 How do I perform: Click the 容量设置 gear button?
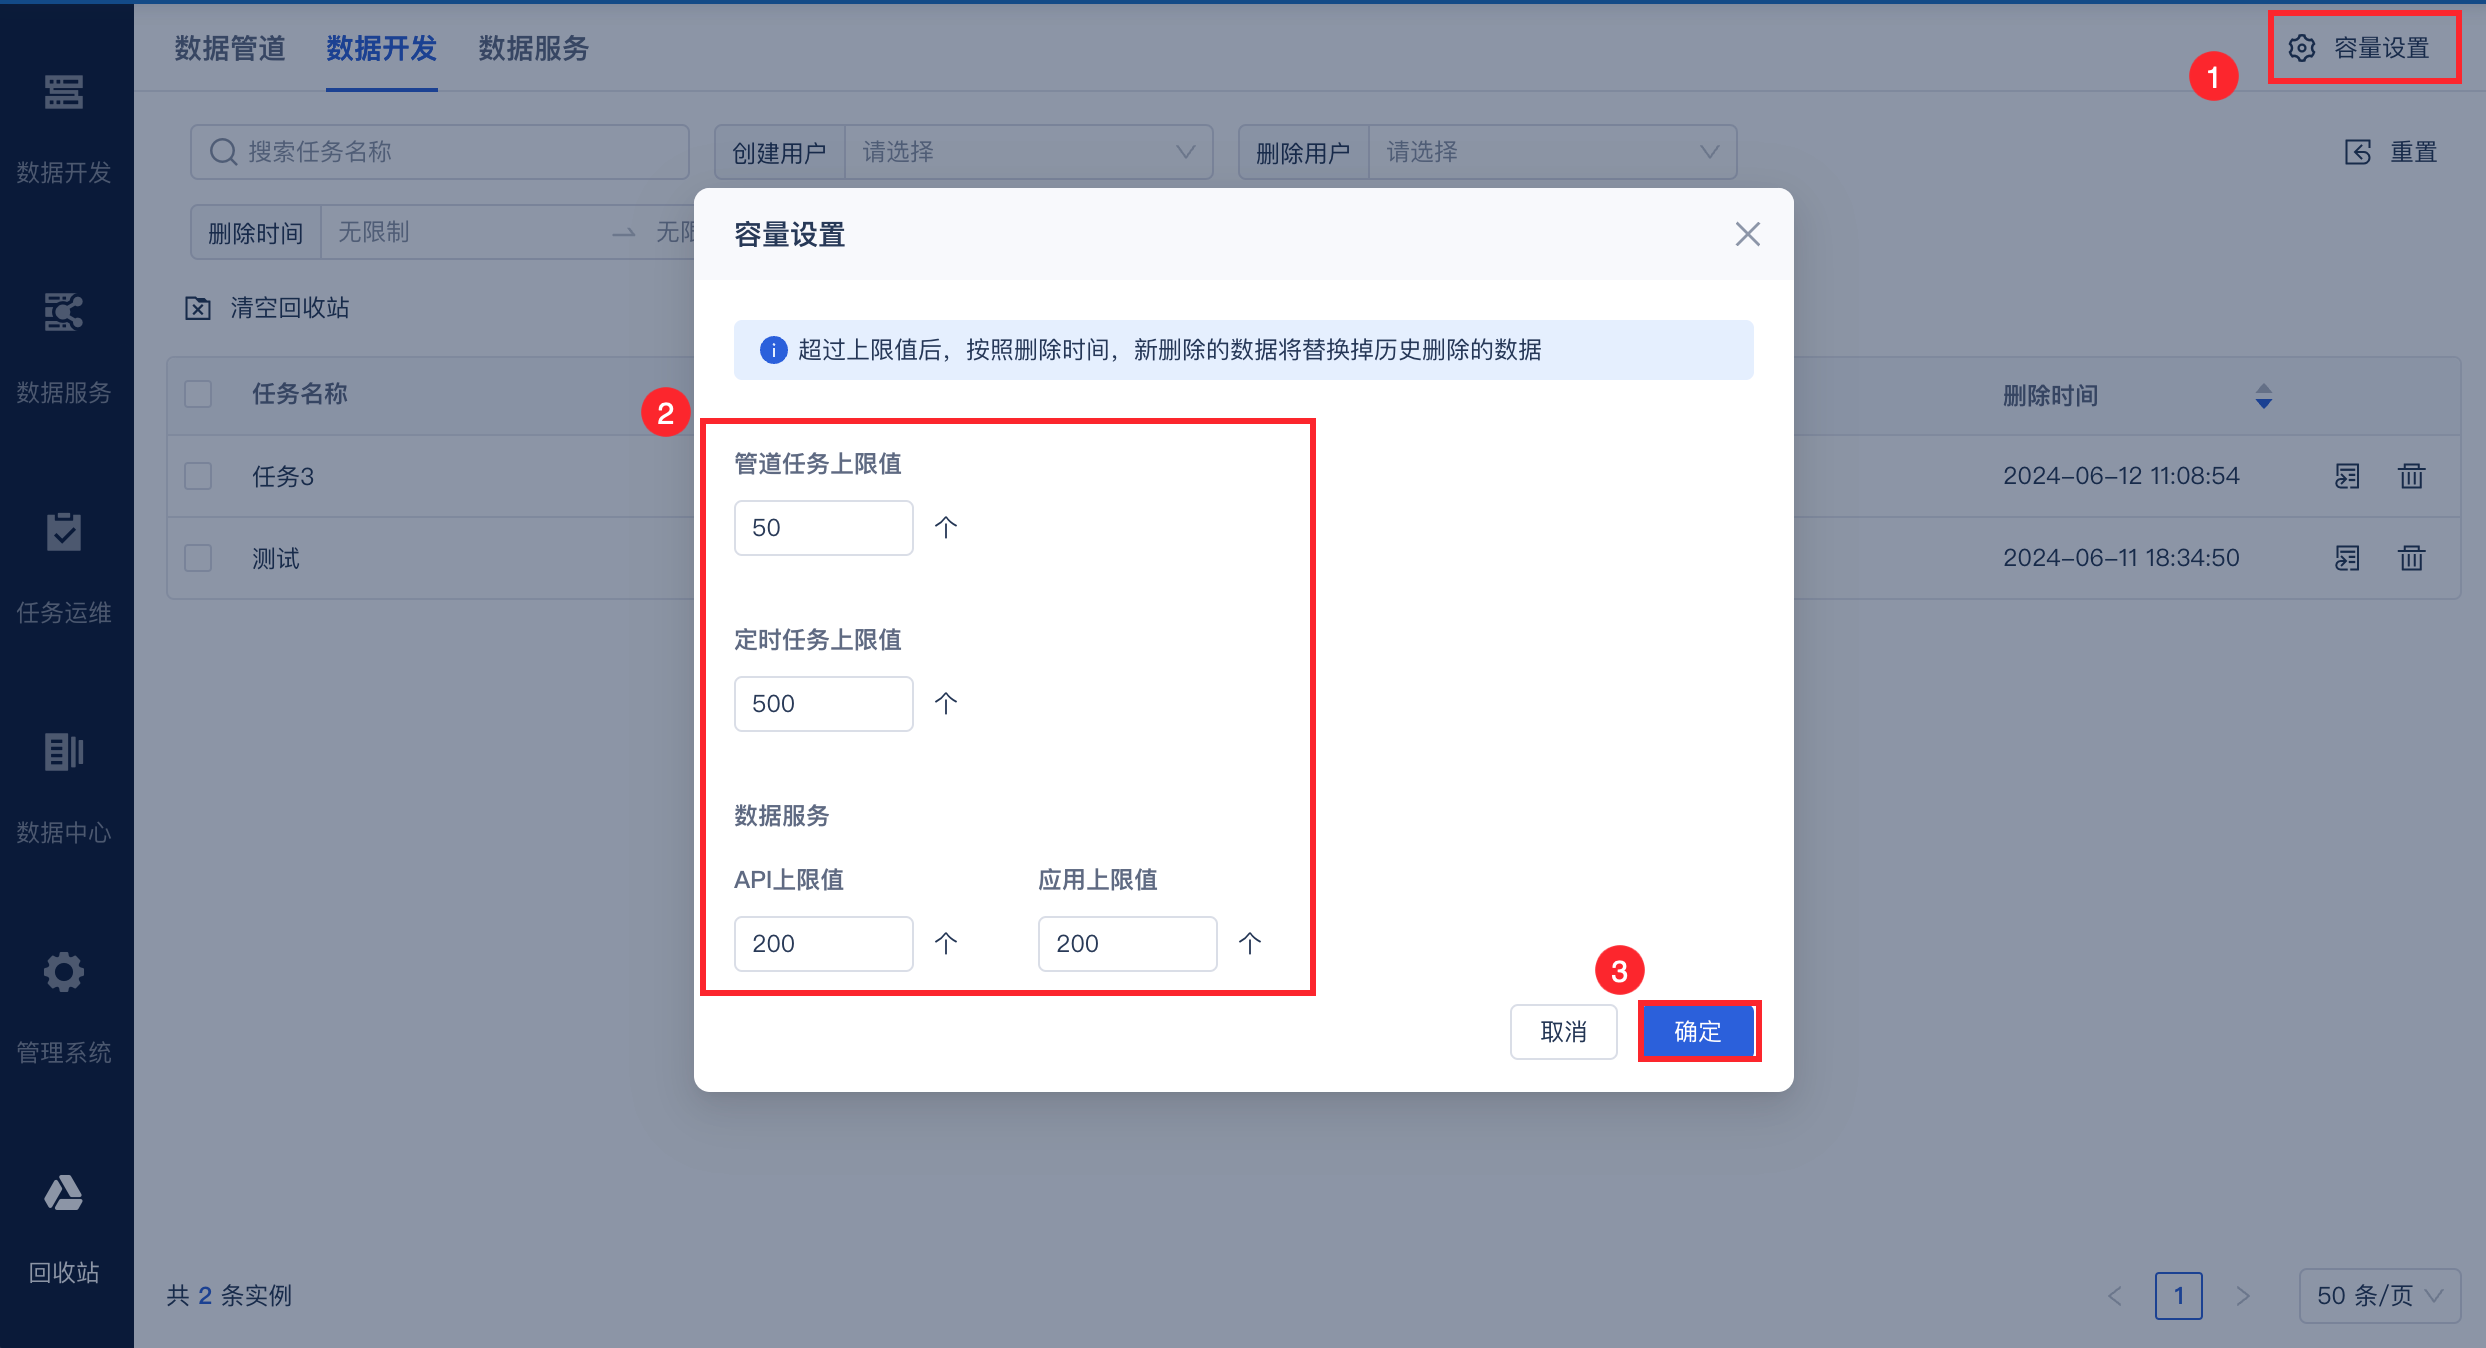coord(2363,48)
